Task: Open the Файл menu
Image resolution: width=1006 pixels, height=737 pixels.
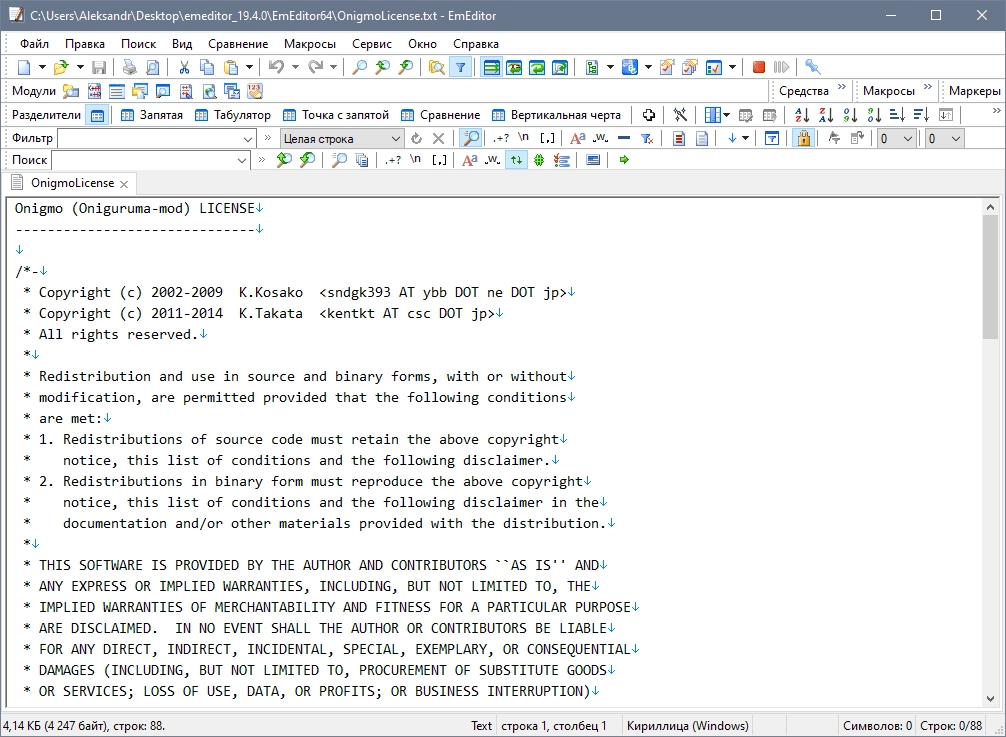Action: tap(34, 44)
